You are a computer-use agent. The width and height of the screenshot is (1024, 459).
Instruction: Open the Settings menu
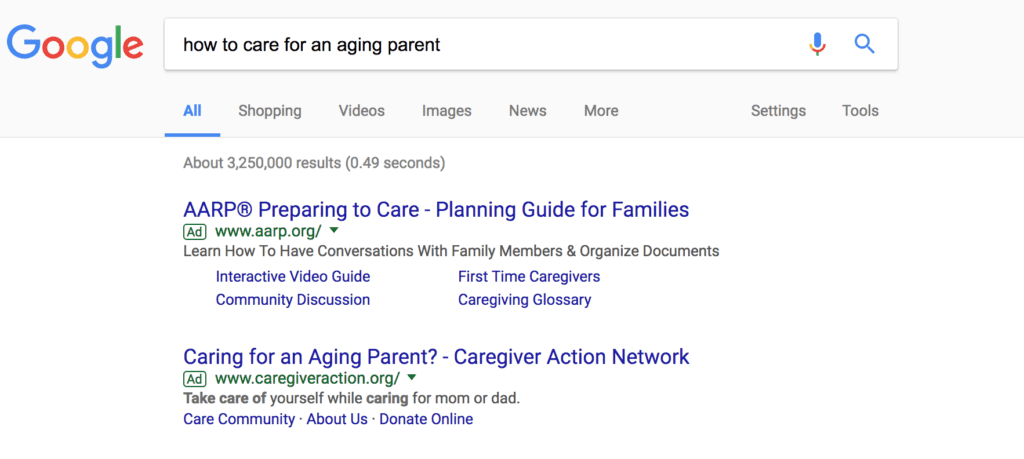pos(778,111)
